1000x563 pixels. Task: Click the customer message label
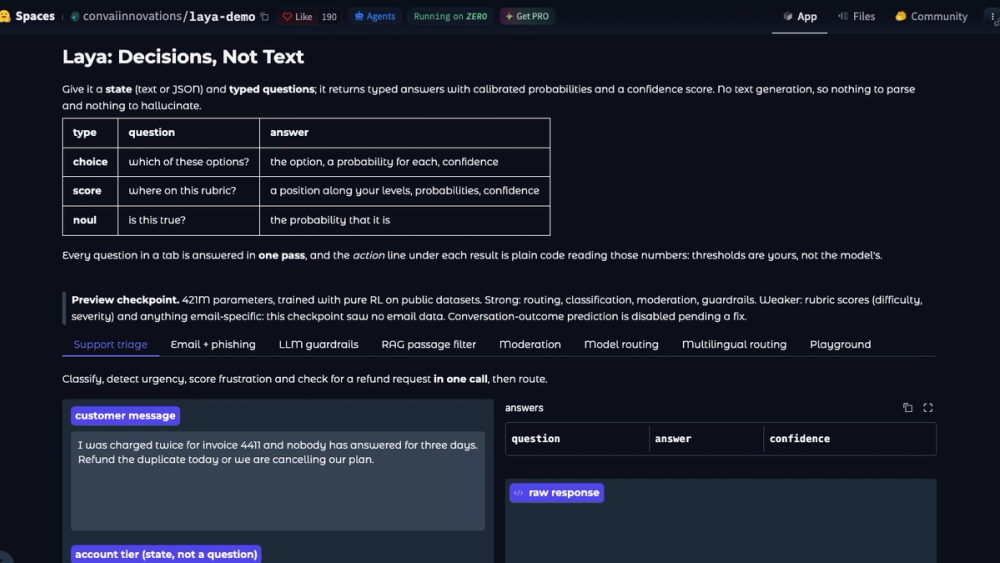tap(125, 416)
